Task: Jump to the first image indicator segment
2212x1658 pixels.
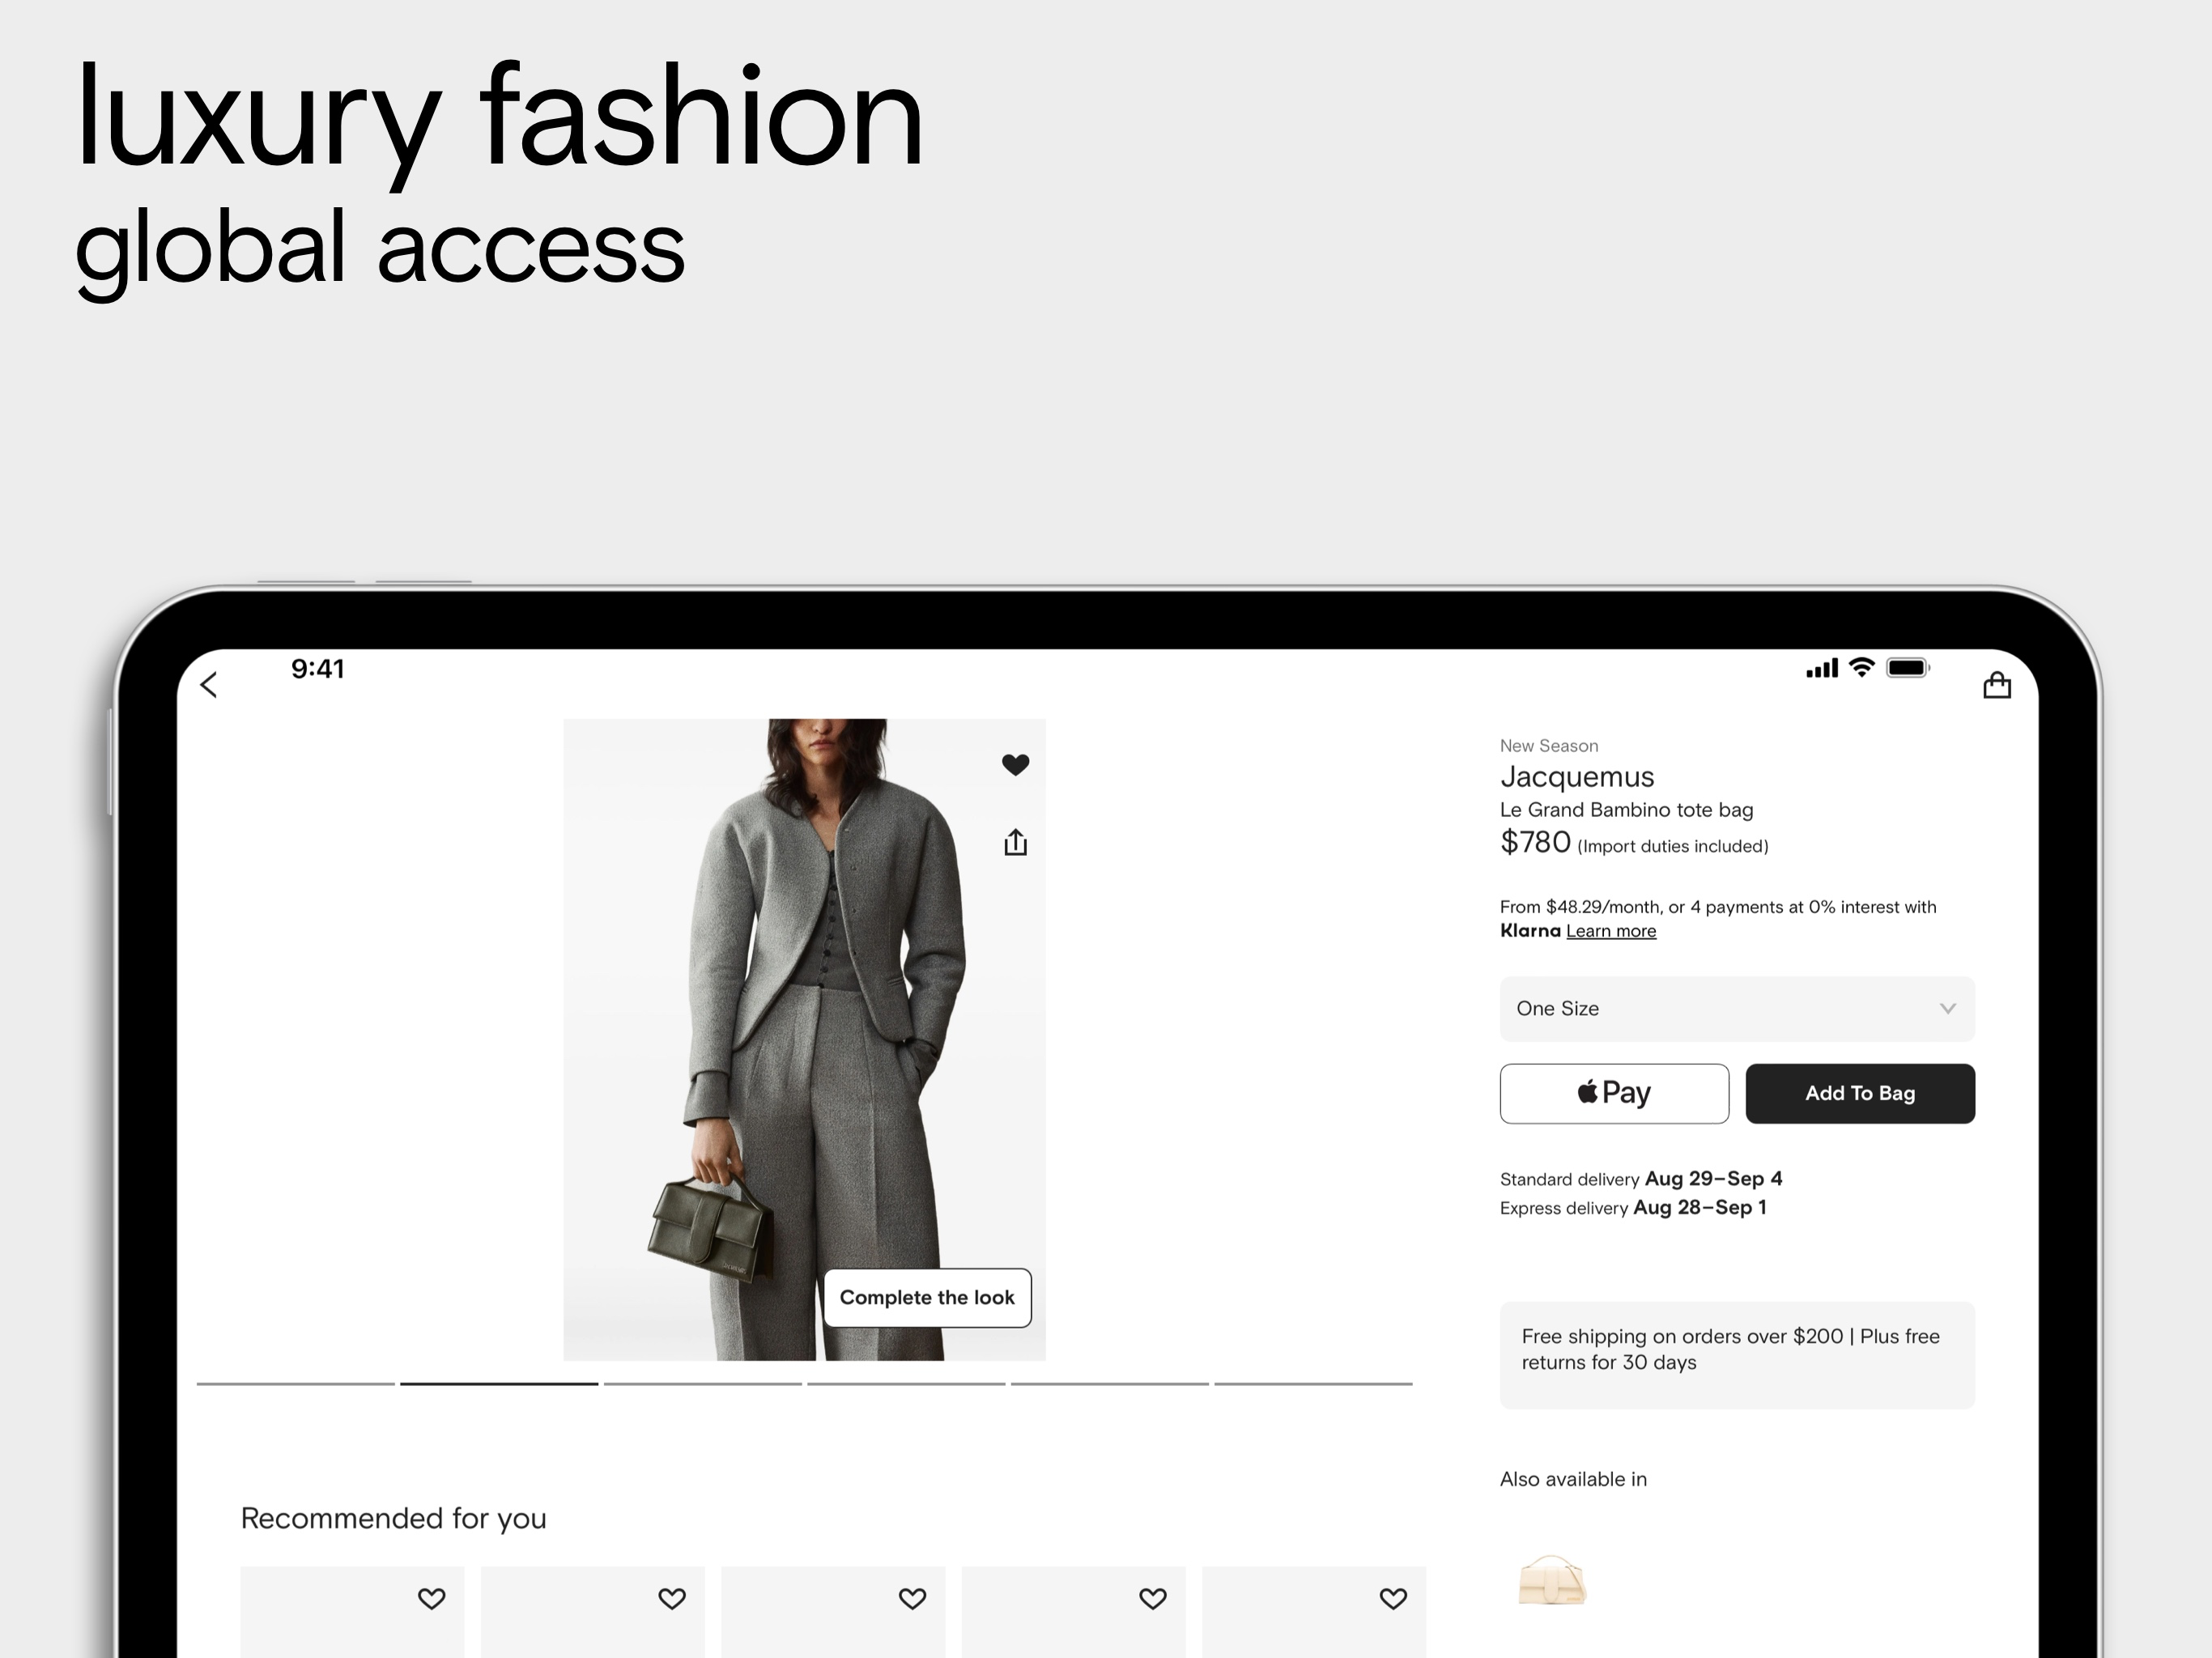Action: pyautogui.click(x=296, y=1384)
